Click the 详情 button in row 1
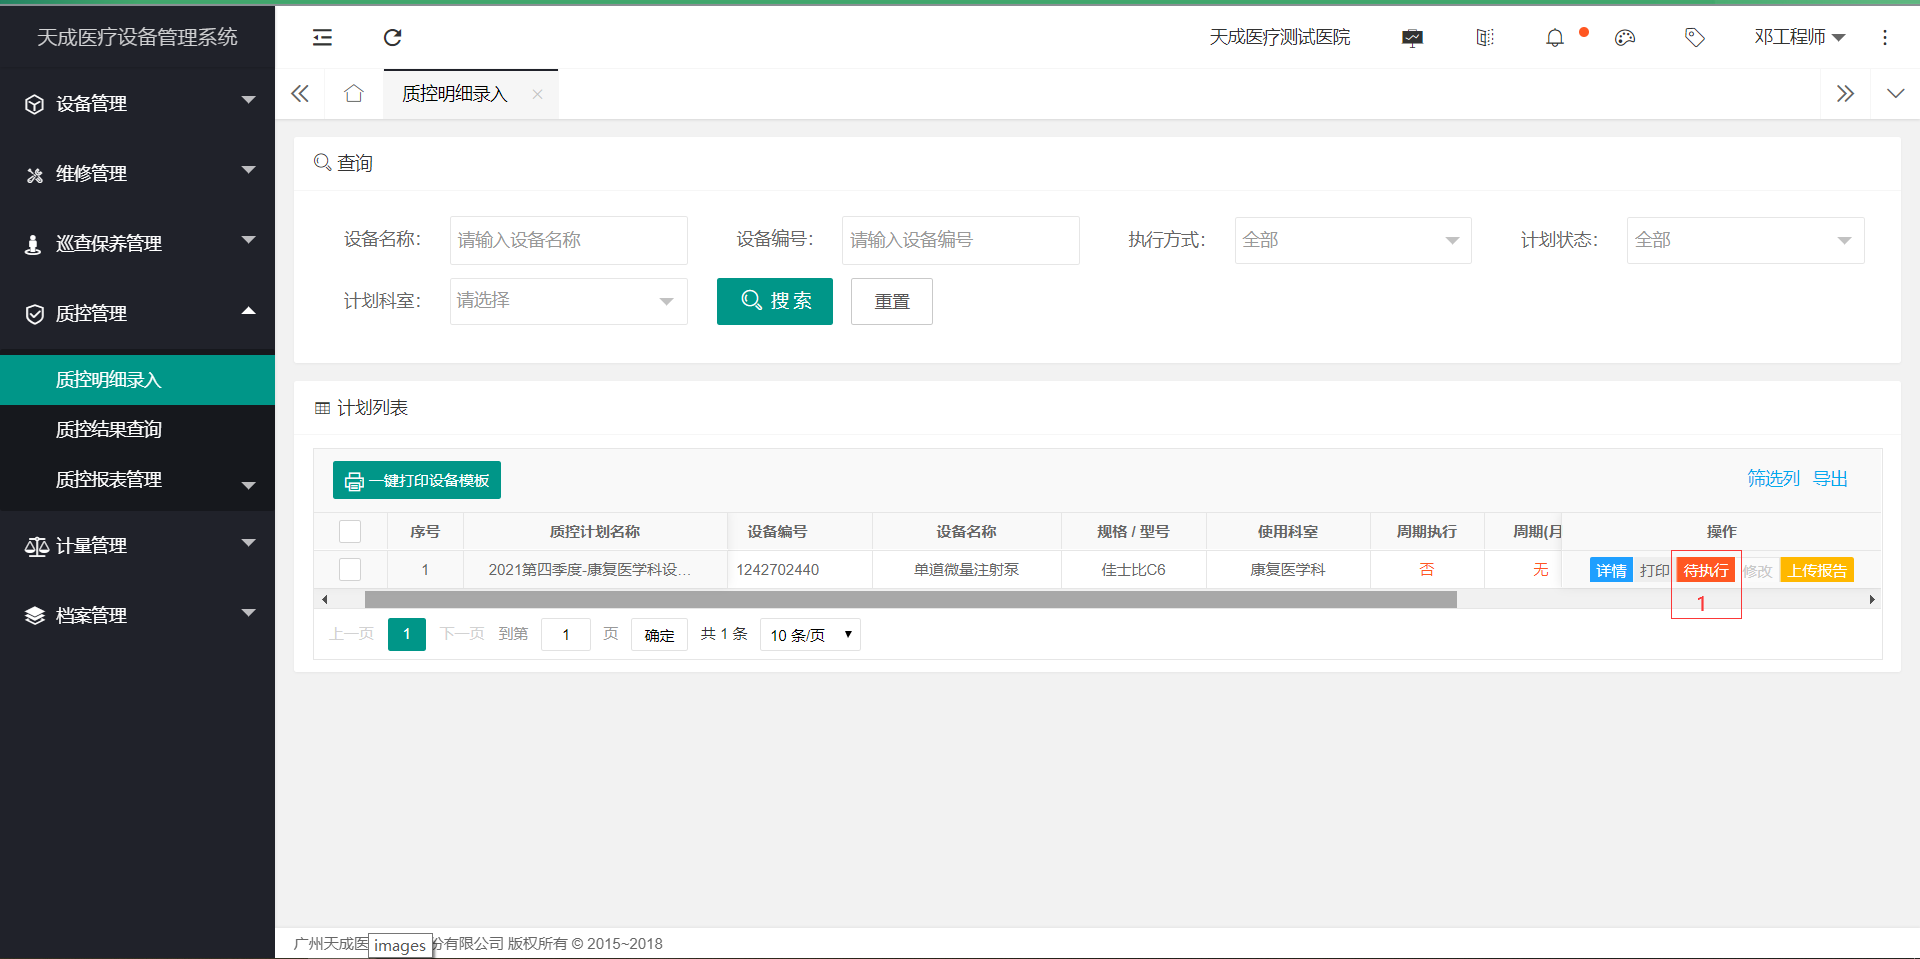1920x959 pixels. 1611,570
